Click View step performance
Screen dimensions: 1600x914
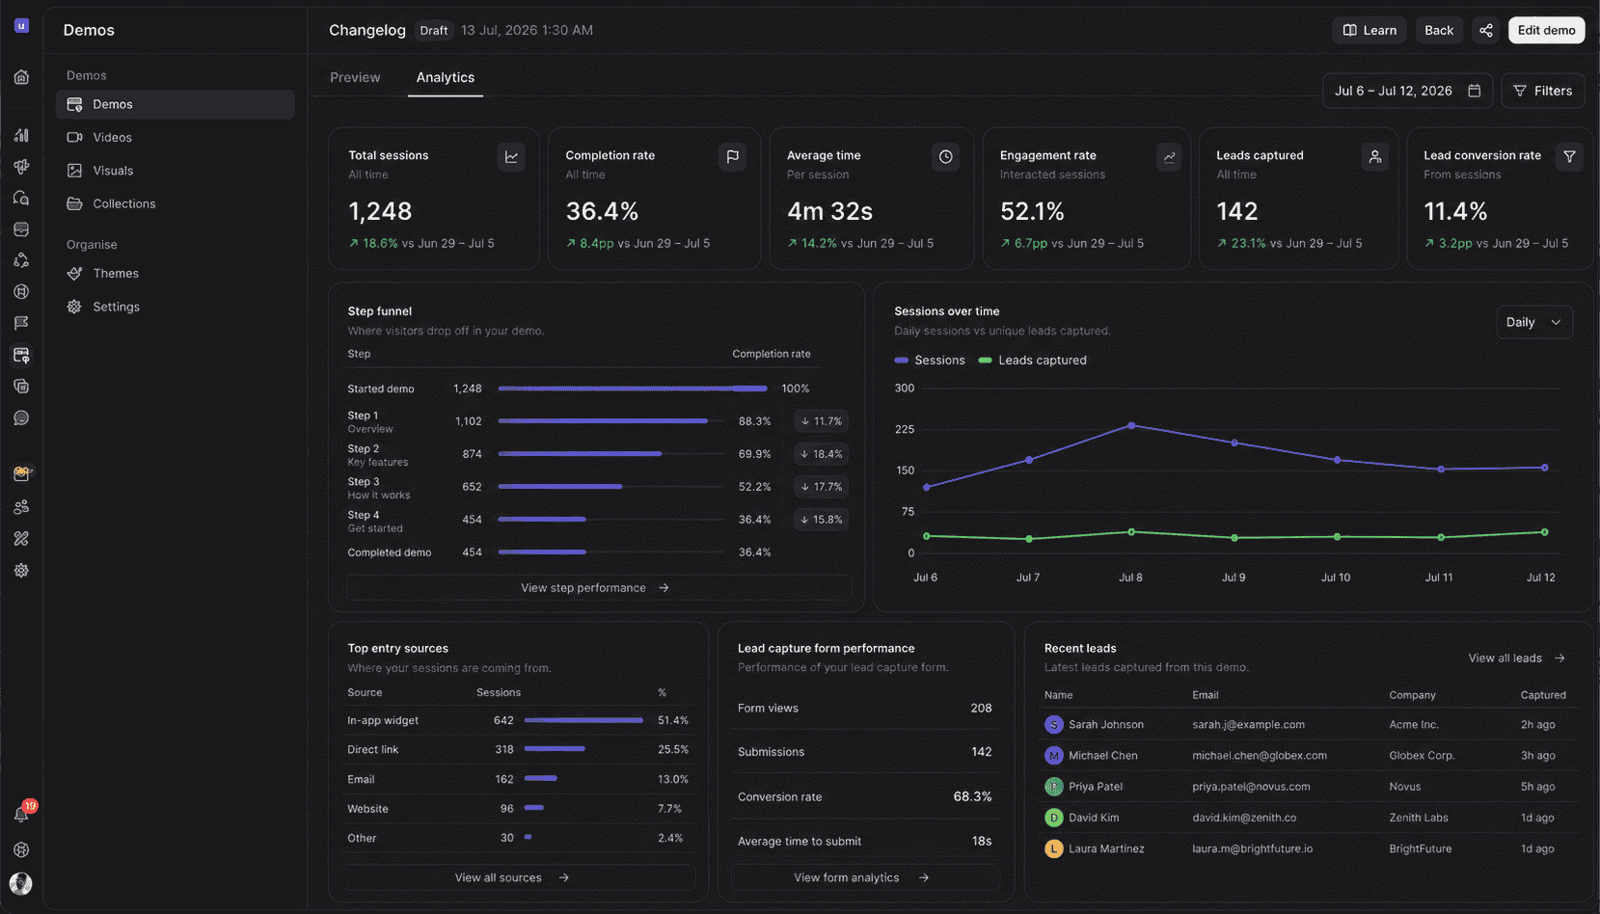click(x=599, y=588)
